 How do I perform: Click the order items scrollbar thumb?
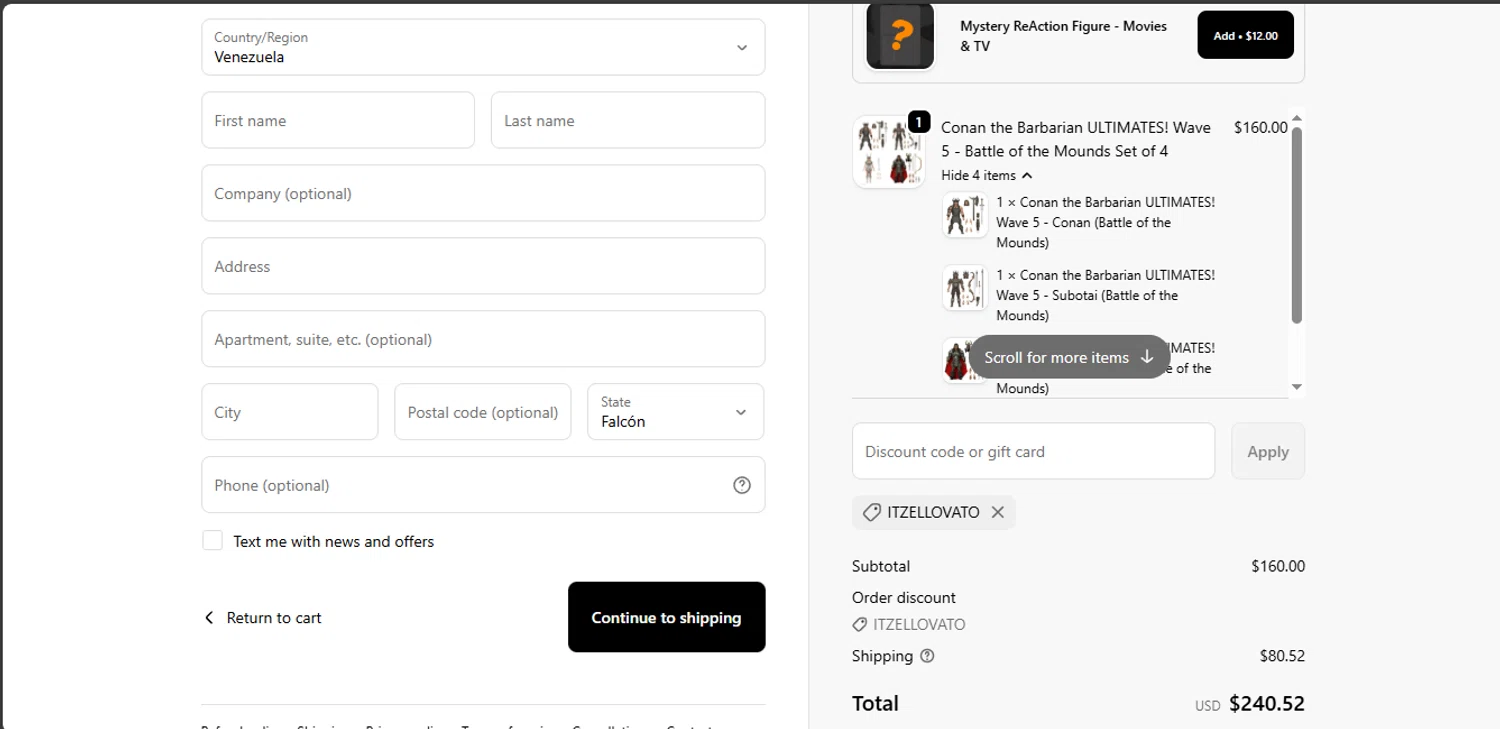pyautogui.click(x=1296, y=225)
